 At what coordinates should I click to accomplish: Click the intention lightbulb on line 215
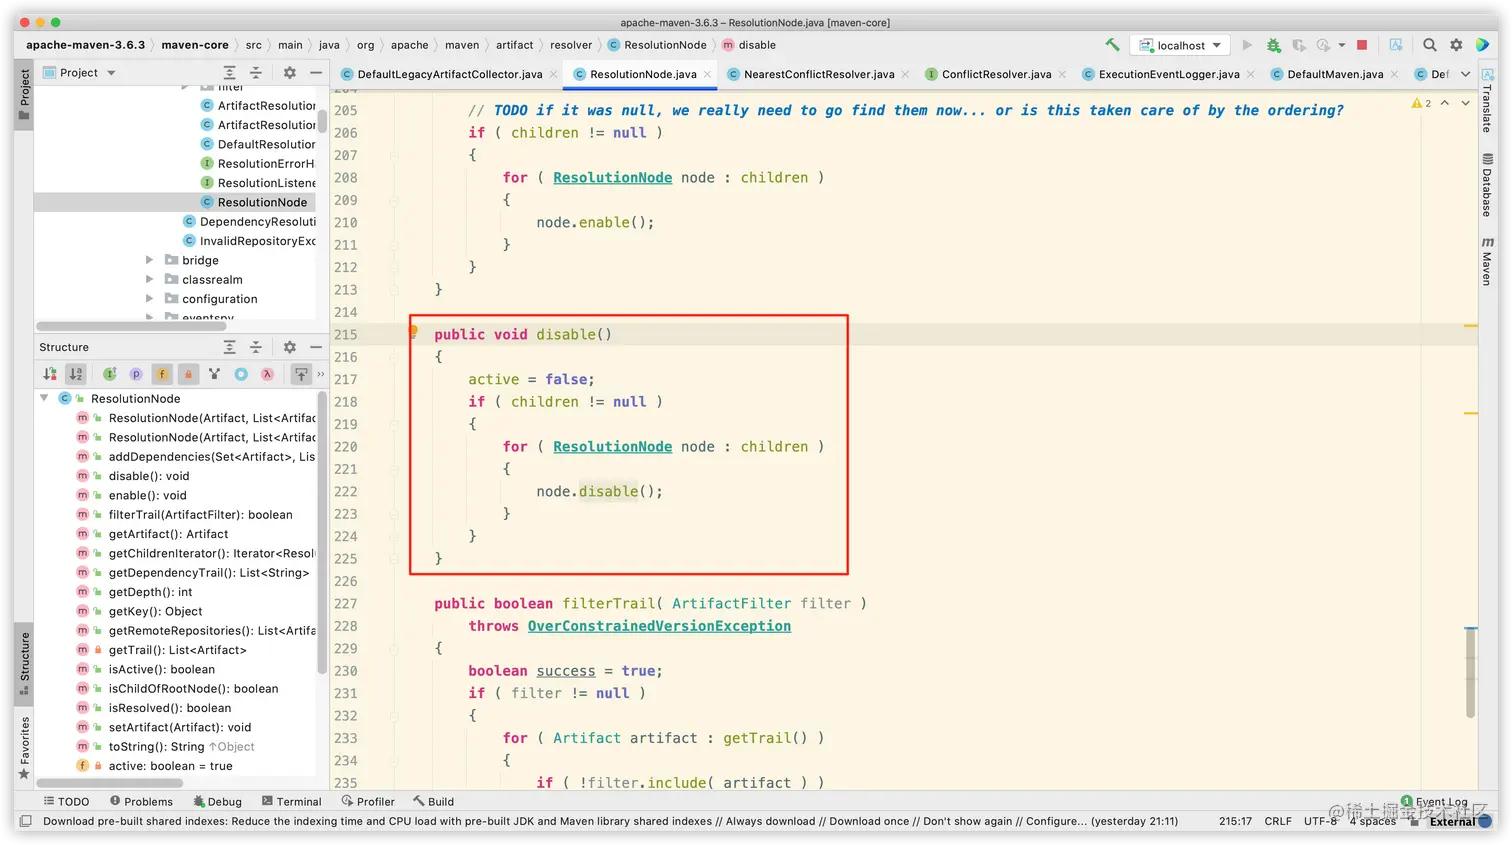point(412,331)
